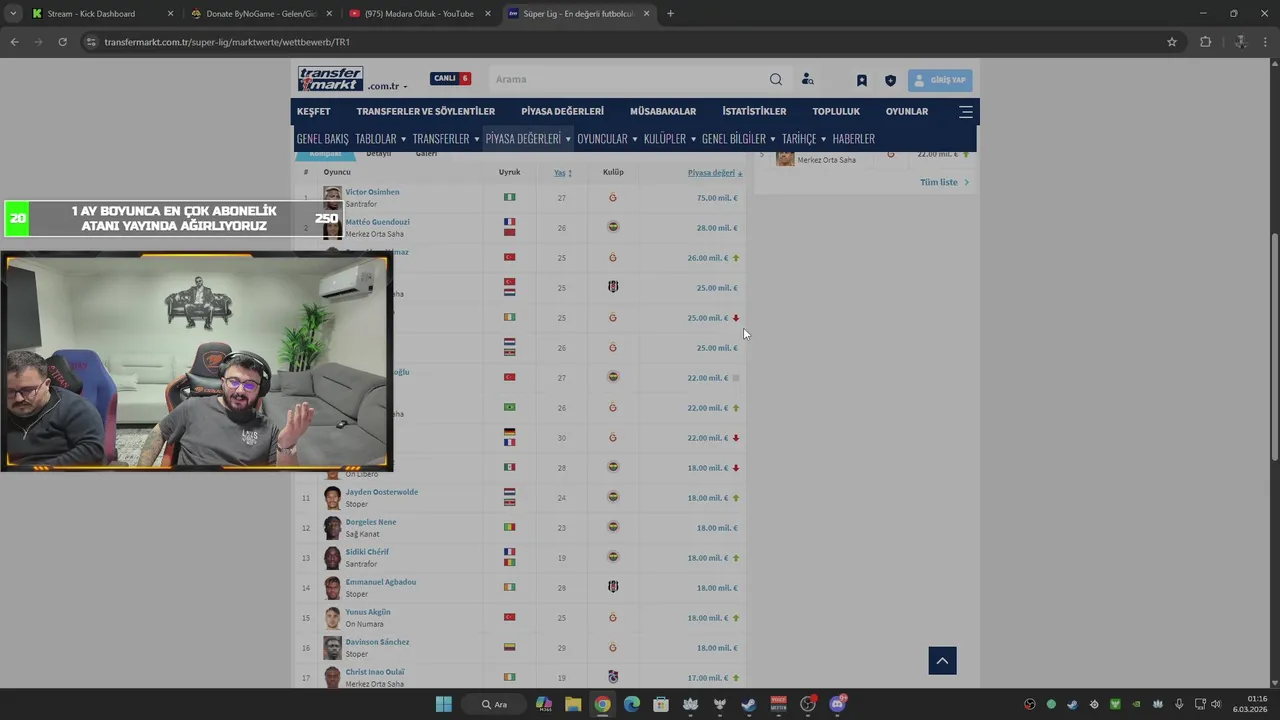Viewport: 1280px width, 720px height.
Task: Open MÜSABAKALAR in the main navigation
Action: coord(663,111)
